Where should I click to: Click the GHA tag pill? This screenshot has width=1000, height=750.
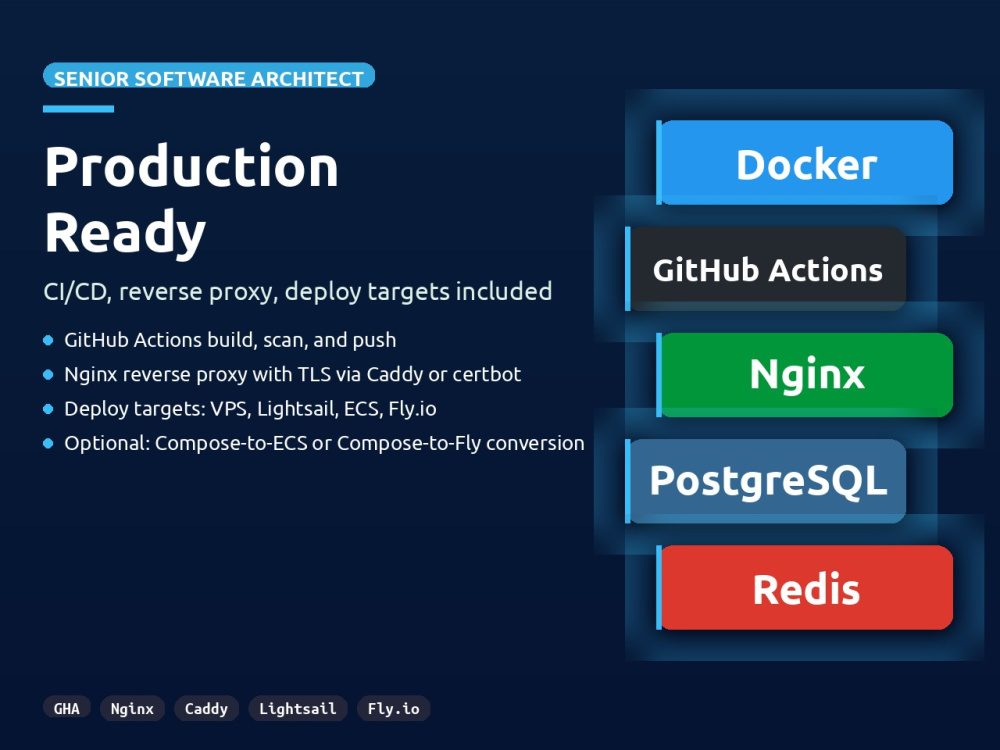pos(66,709)
